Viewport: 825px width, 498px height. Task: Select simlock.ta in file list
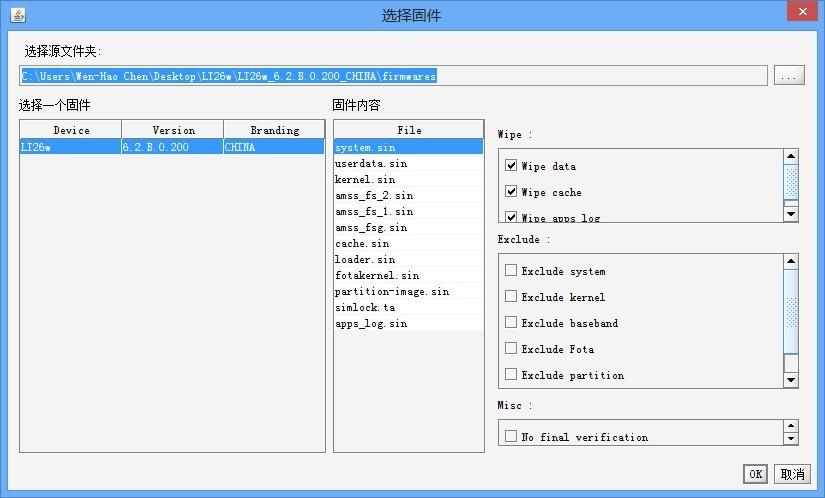coord(408,307)
